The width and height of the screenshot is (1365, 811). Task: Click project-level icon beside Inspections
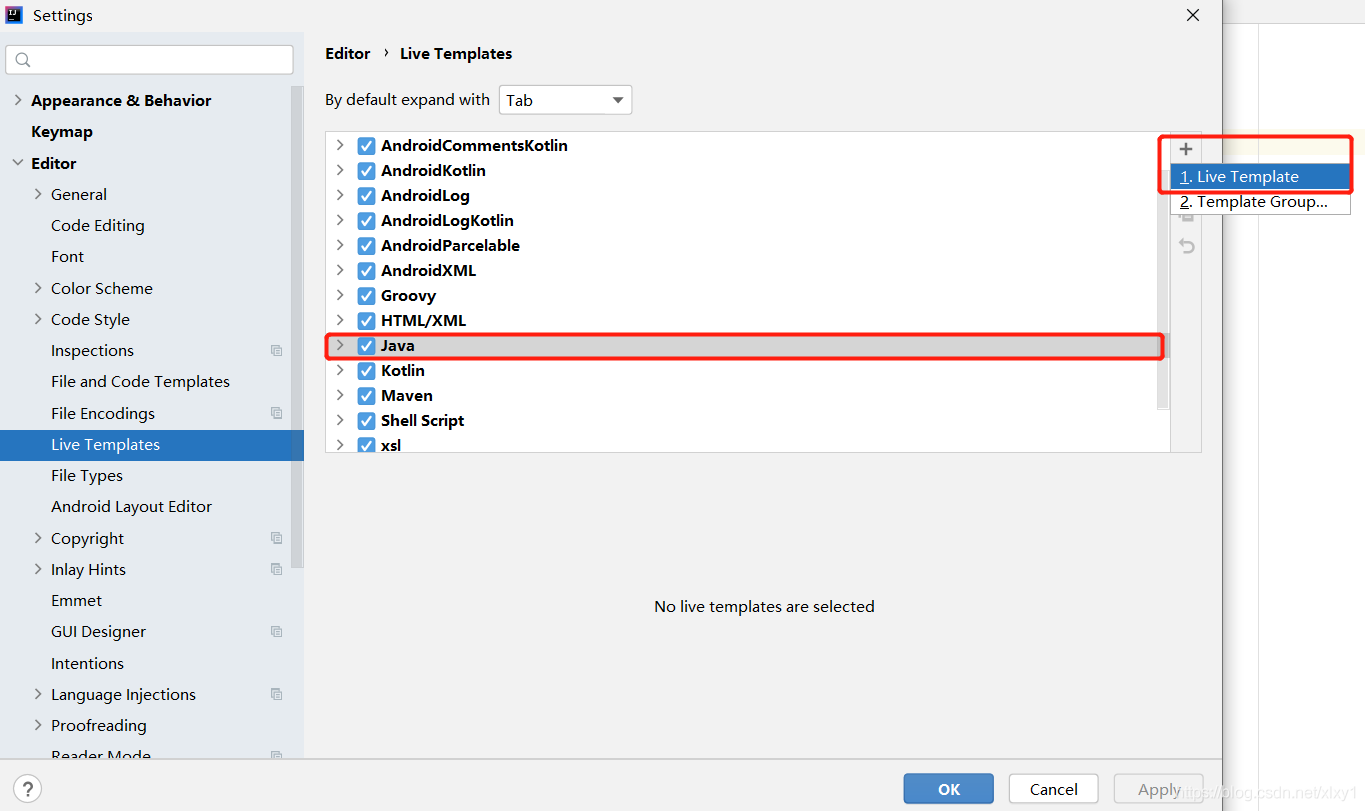point(276,351)
